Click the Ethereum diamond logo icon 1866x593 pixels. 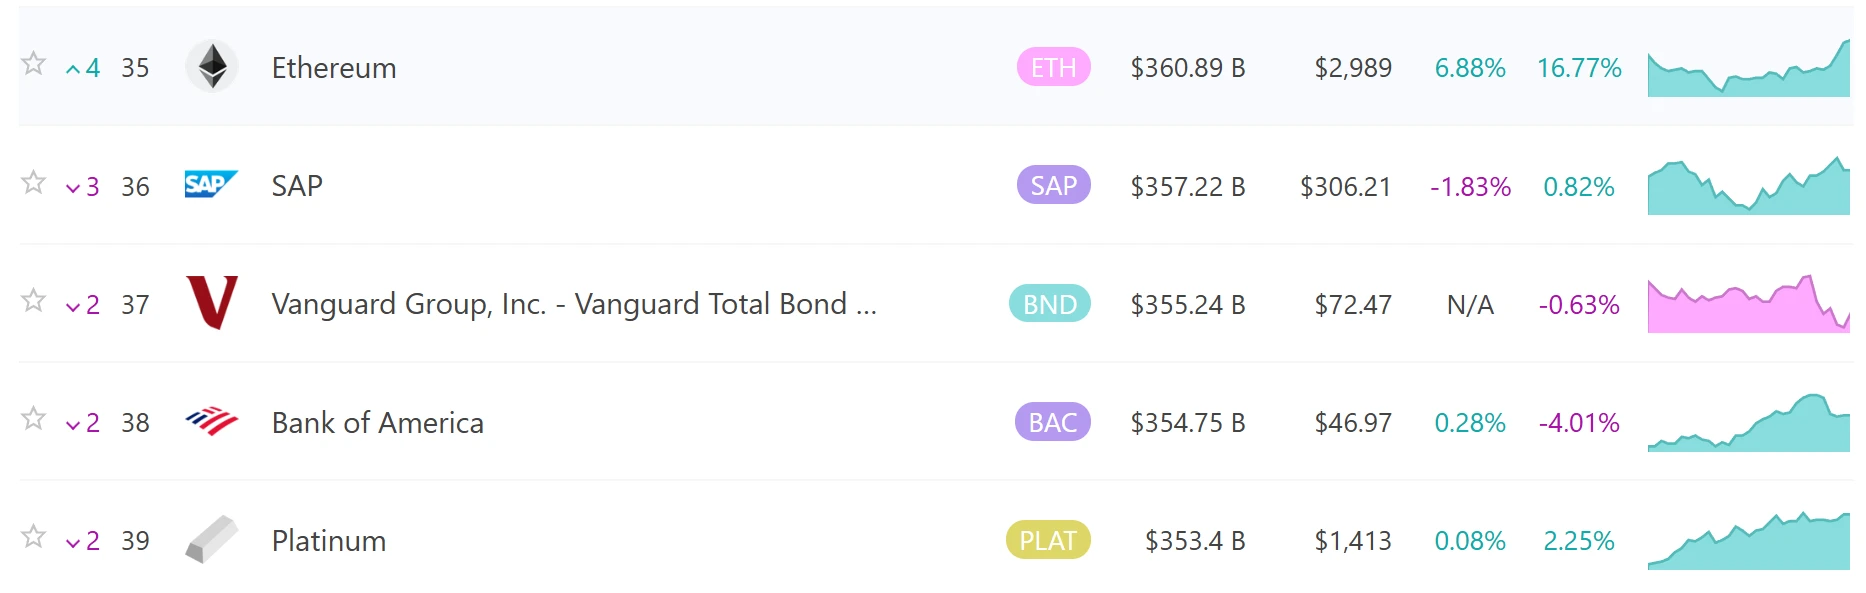pos(212,67)
